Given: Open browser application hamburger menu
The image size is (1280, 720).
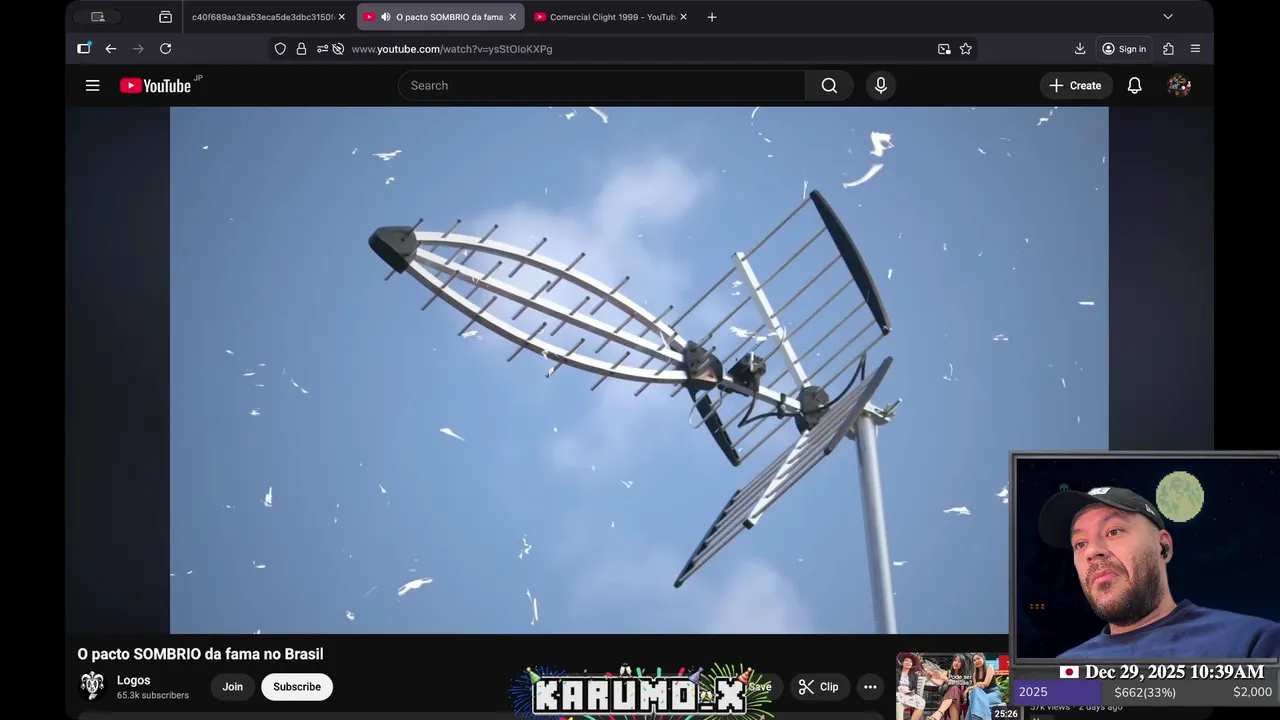Looking at the screenshot, I should pyautogui.click(x=1195, y=49).
